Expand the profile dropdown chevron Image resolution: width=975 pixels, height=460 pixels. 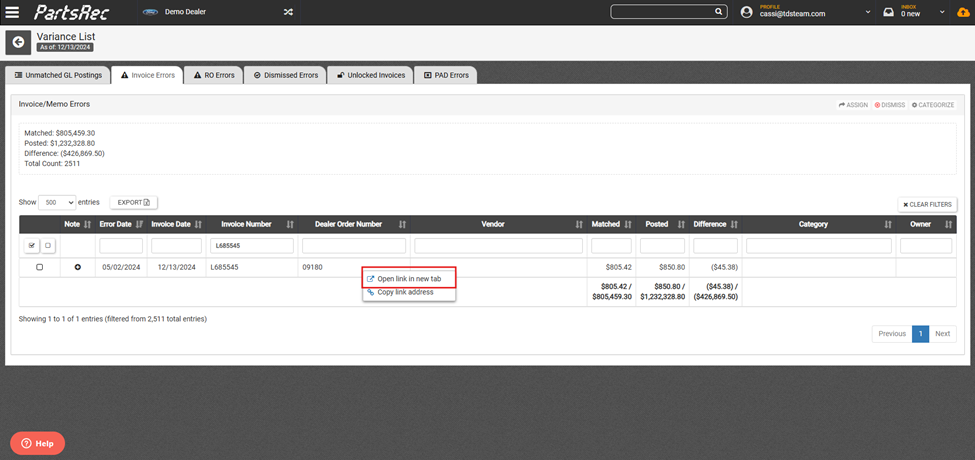pyautogui.click(x=868, y=12)
